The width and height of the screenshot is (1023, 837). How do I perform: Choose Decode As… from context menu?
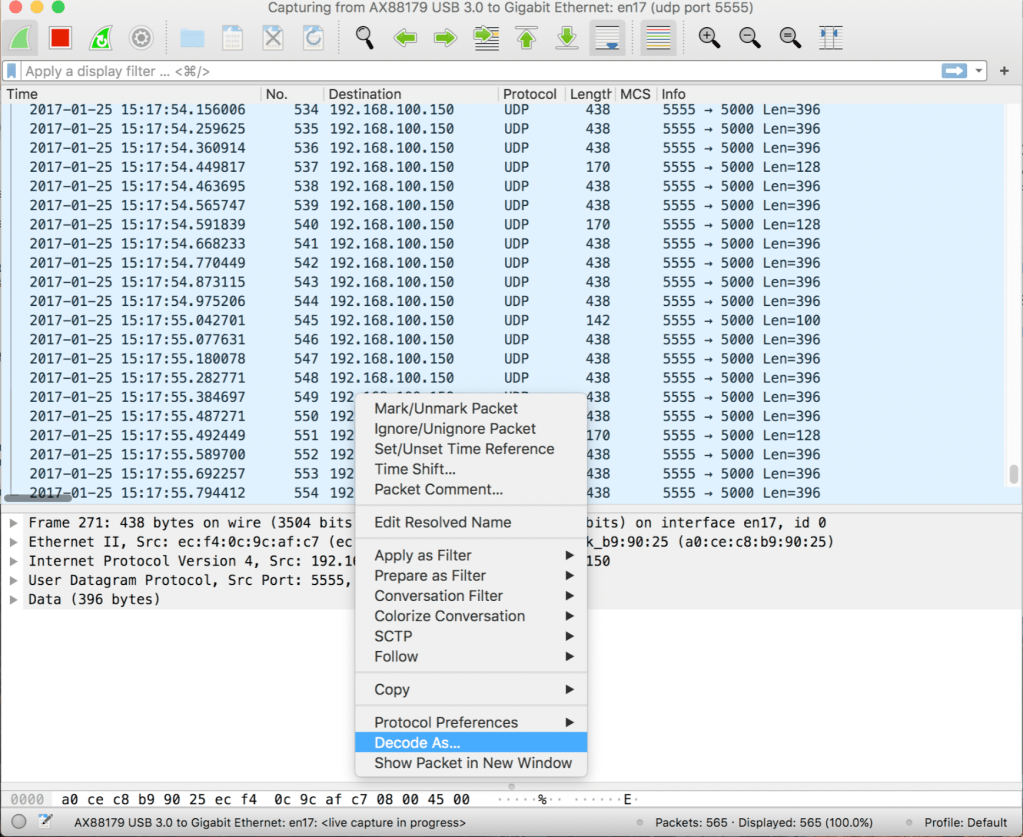417,742
